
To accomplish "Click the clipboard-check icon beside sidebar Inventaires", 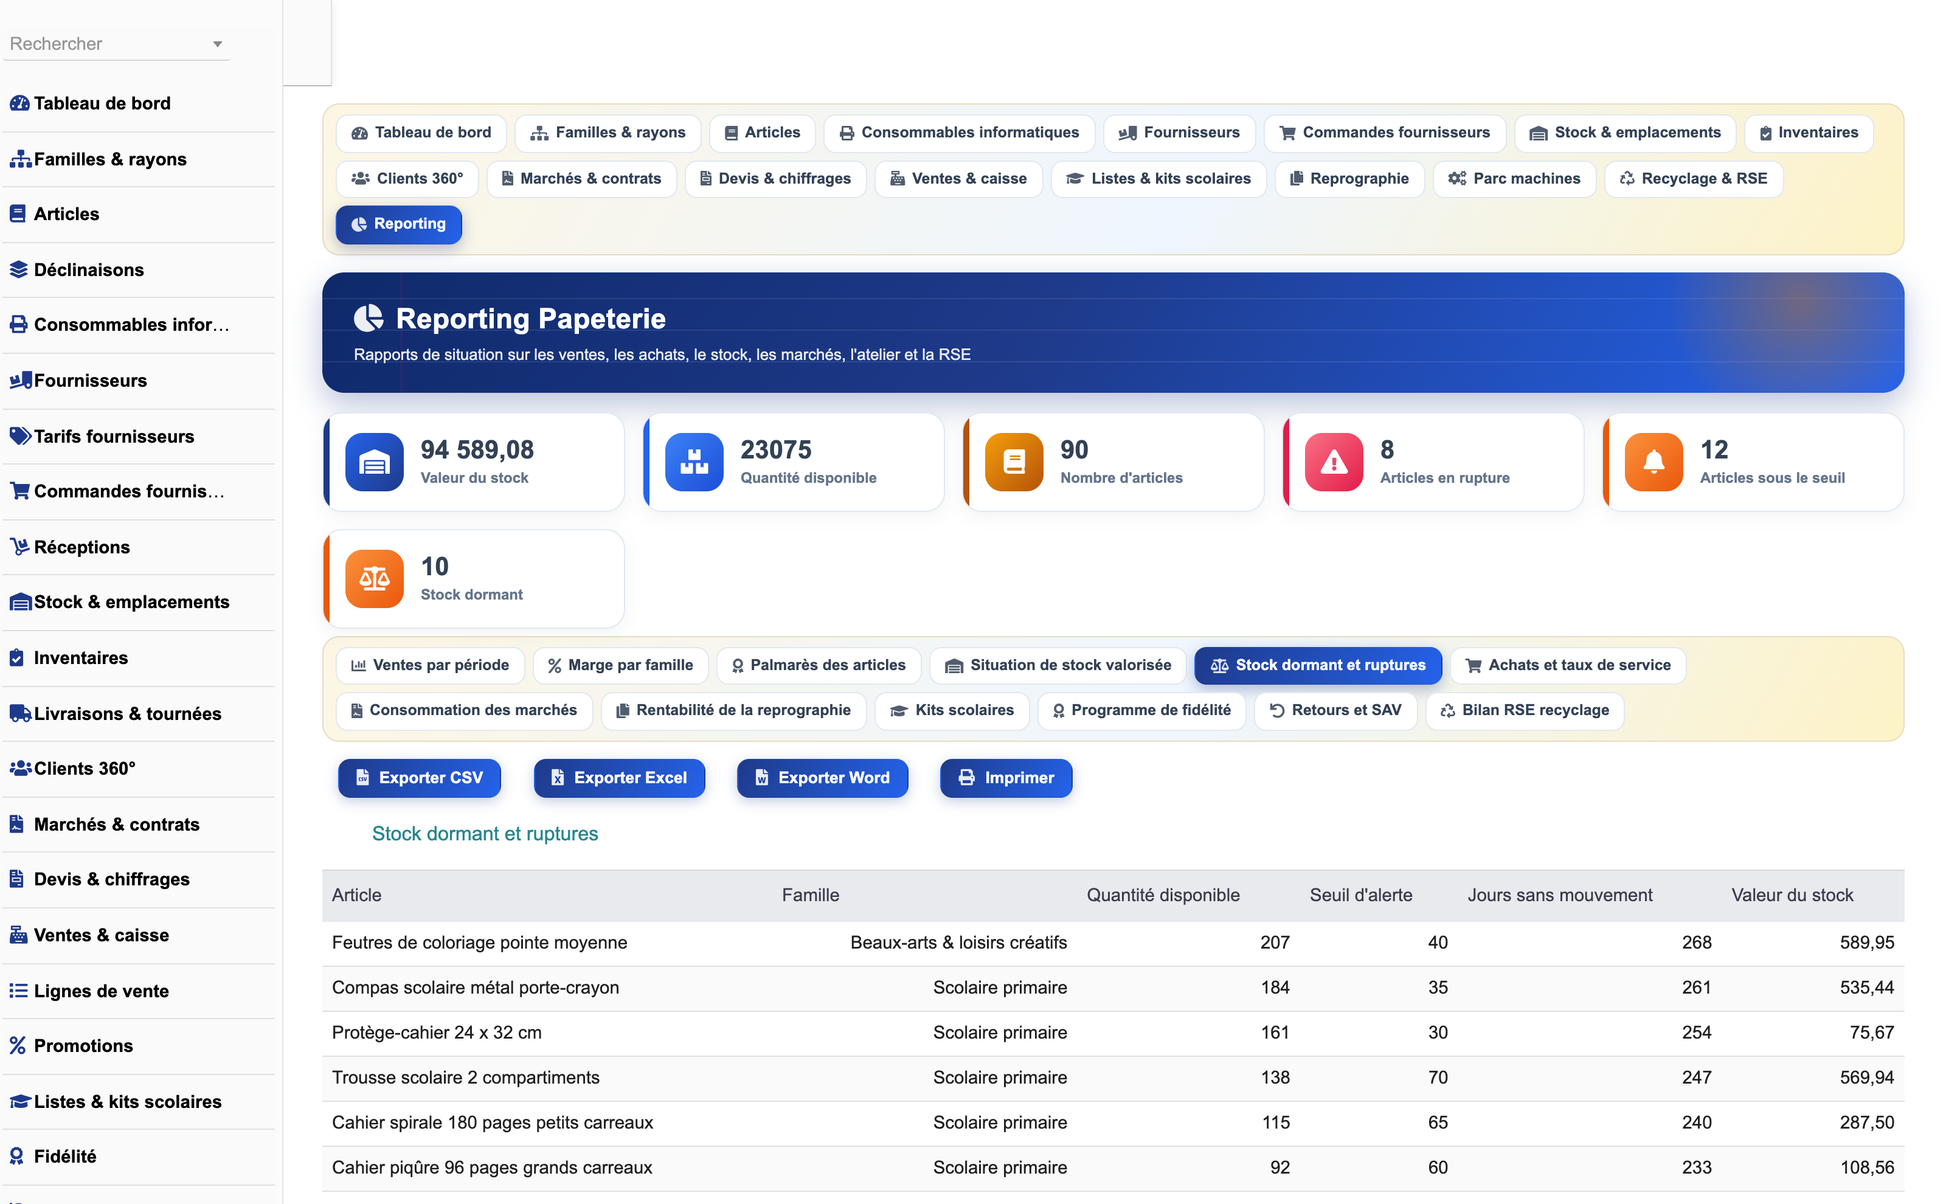I will pos(16,658).
